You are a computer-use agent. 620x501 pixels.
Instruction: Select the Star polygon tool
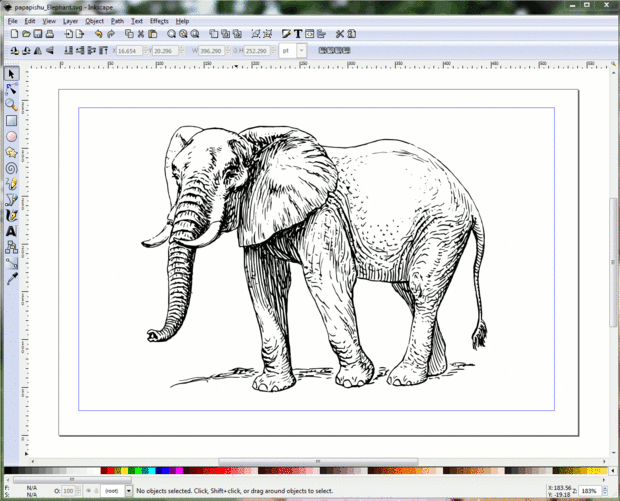click(x=11, y=152)
